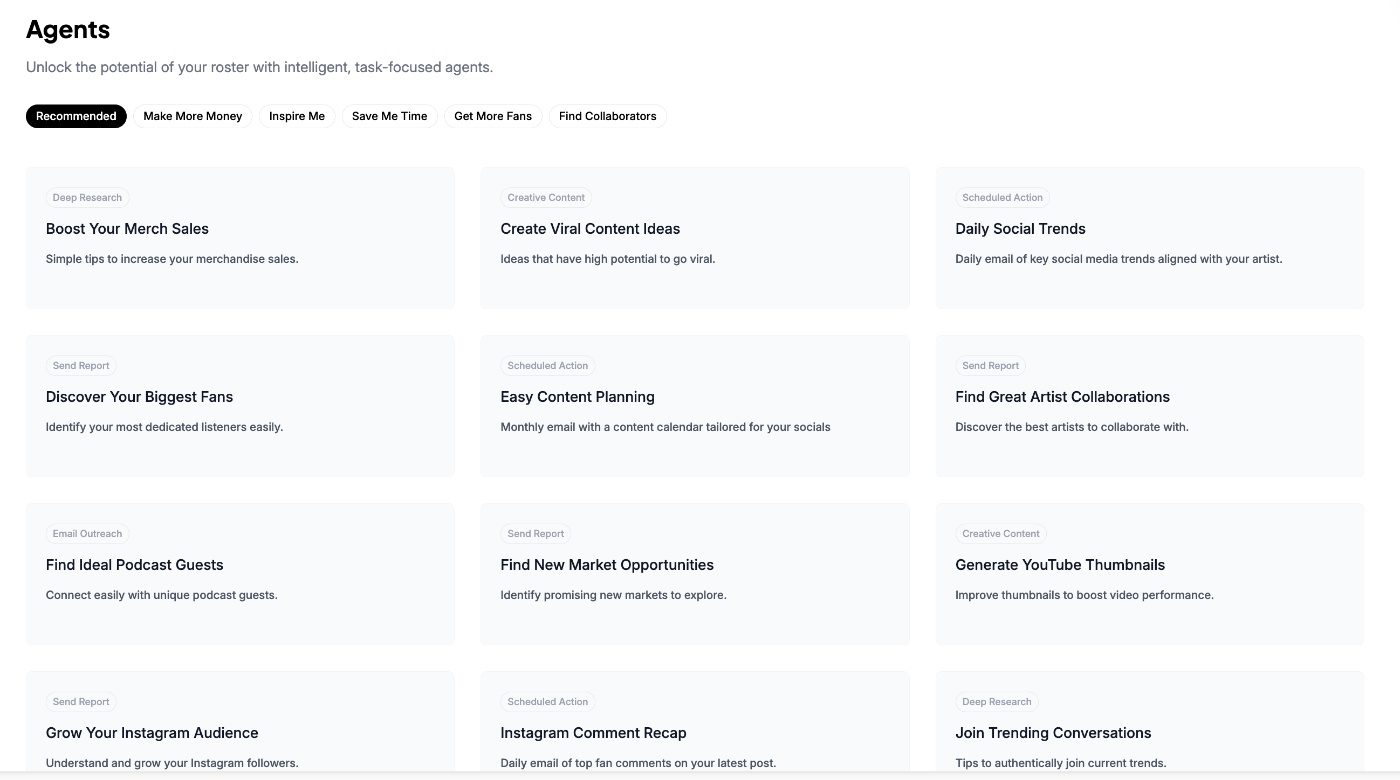Open the Find New Market Opportunities agent
This screenshot has height=780, width=1400.
(695, 573)
